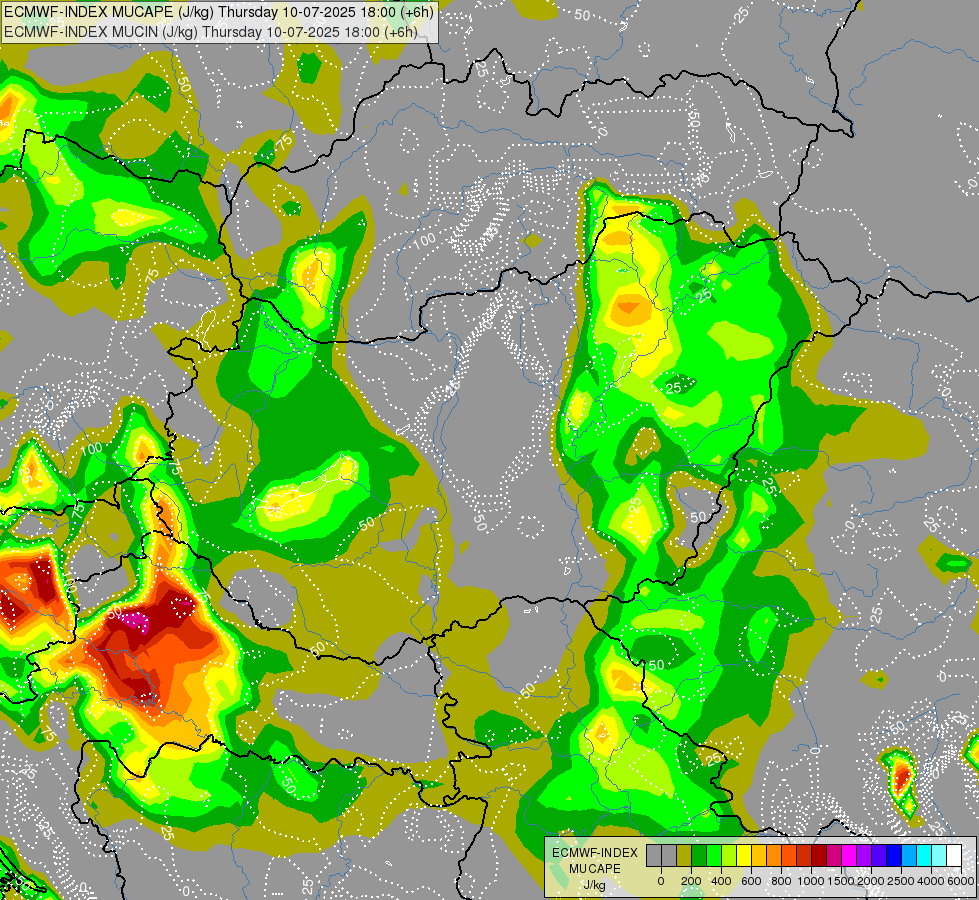Select the yellow-green legend swatch
Screen dimensions: 979x900
coord(729,856)
